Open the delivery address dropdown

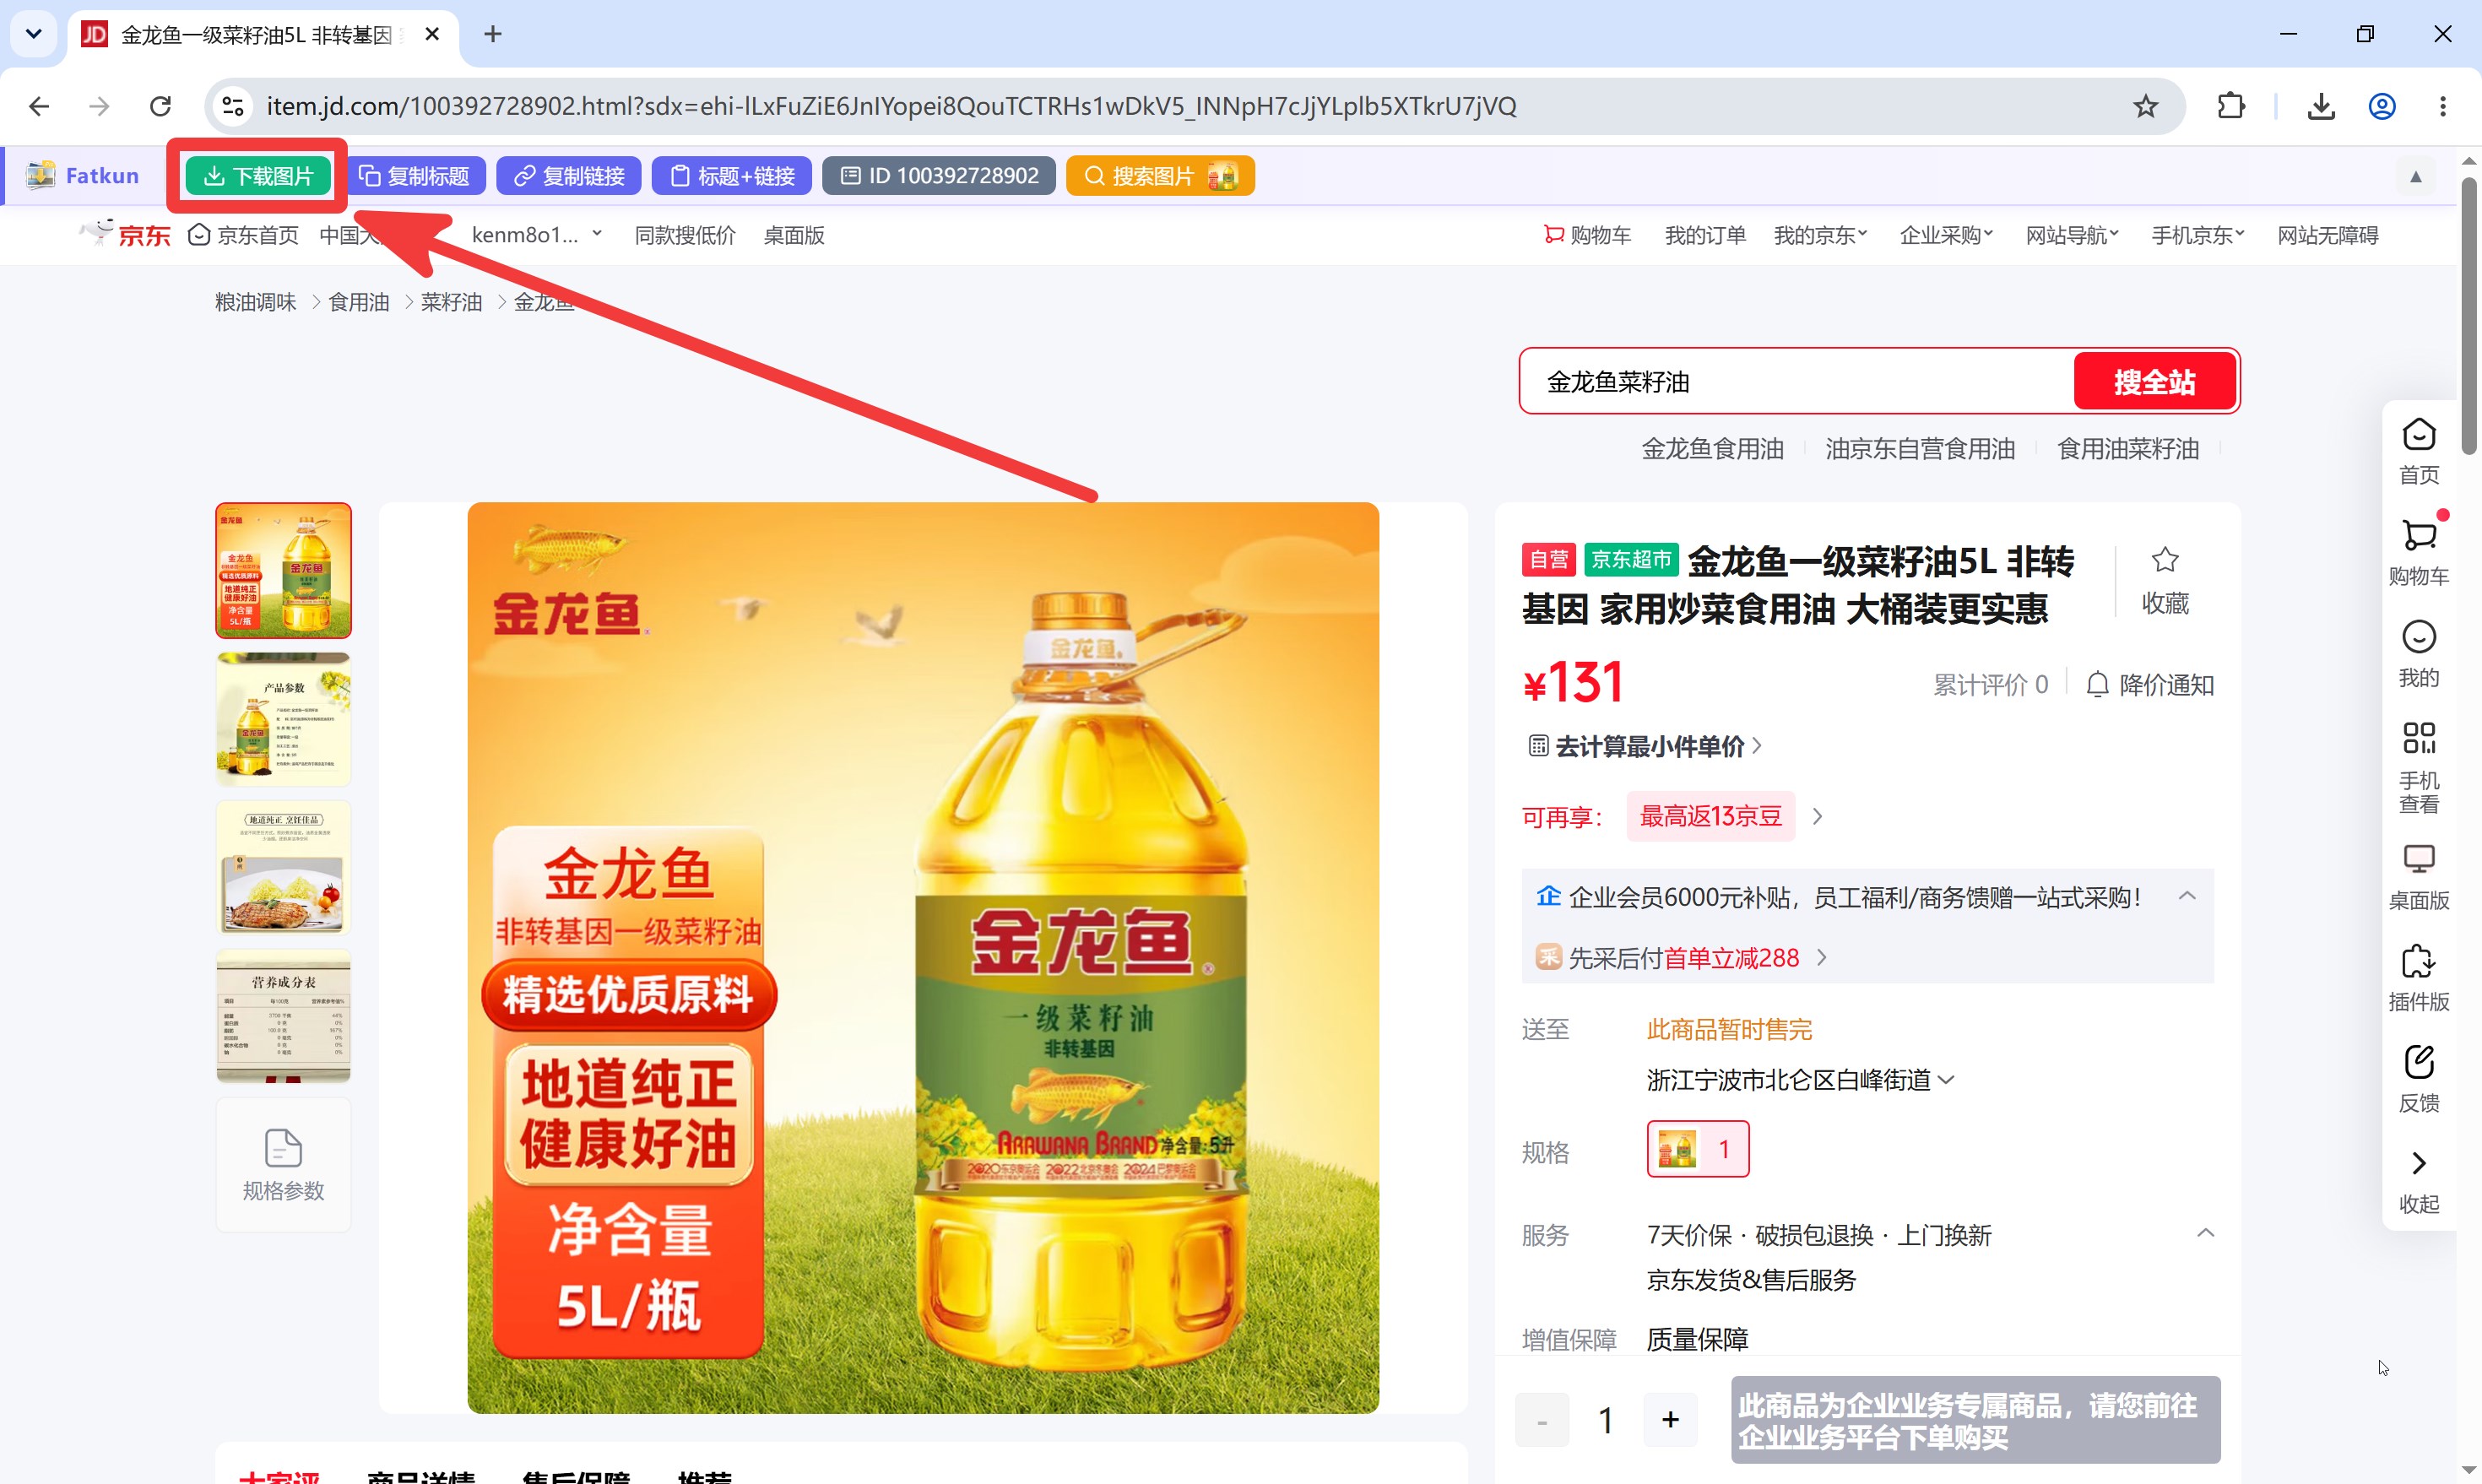point(1801,1080)
